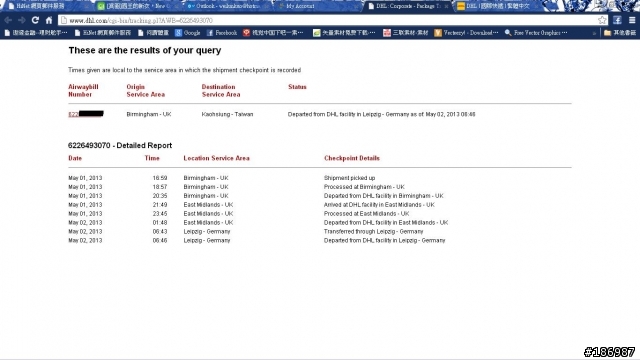Open the 其他書籤 bookmarks folder
Viewport: 640px width, 360px height.
(x=620, y=33)
